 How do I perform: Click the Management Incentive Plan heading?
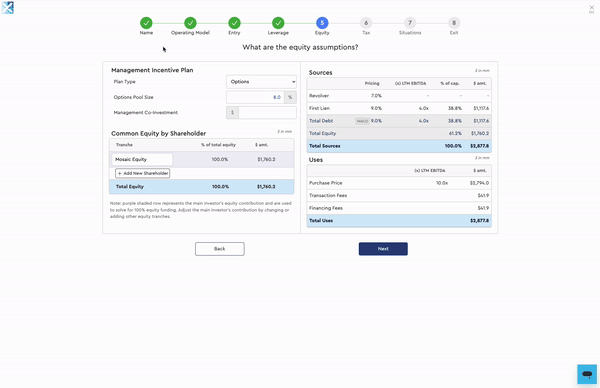(x=152, y=70)
